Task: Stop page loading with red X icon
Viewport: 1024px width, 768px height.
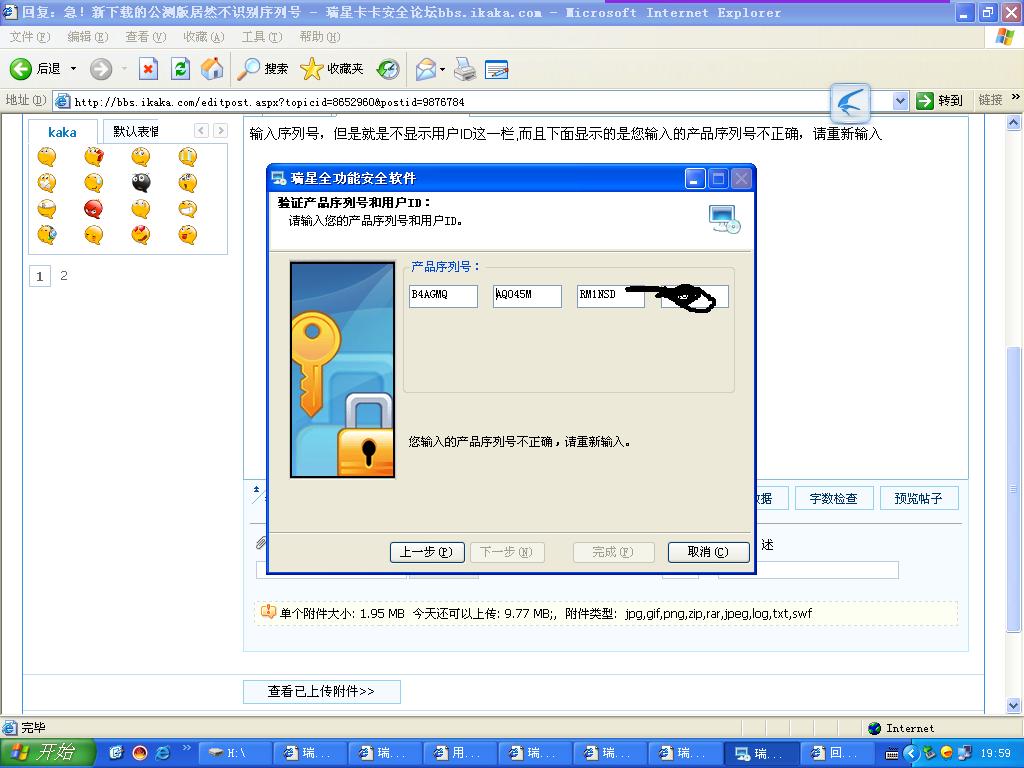Action: 148,69
